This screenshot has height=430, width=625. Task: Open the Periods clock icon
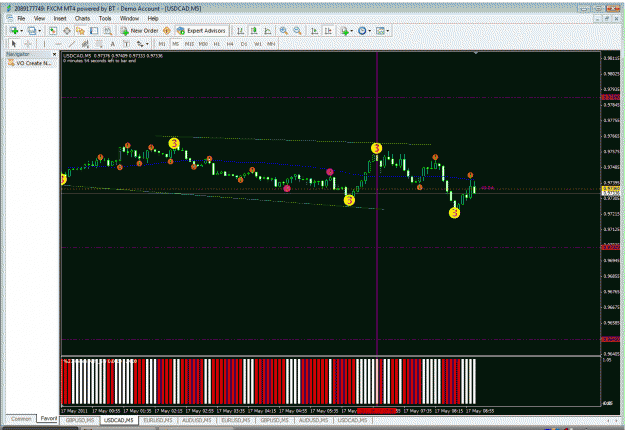pos(362,31)
